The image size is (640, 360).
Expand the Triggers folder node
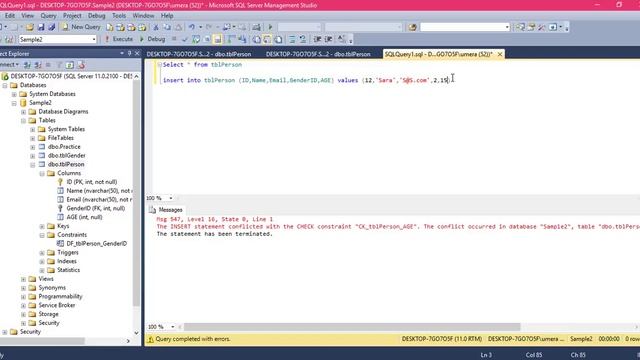pos(42,253)
